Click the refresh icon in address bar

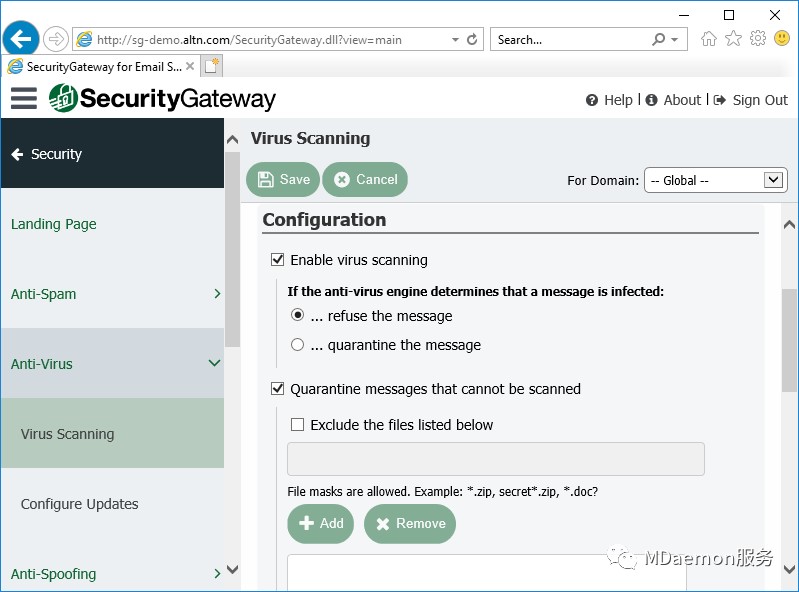click(472, 39)
